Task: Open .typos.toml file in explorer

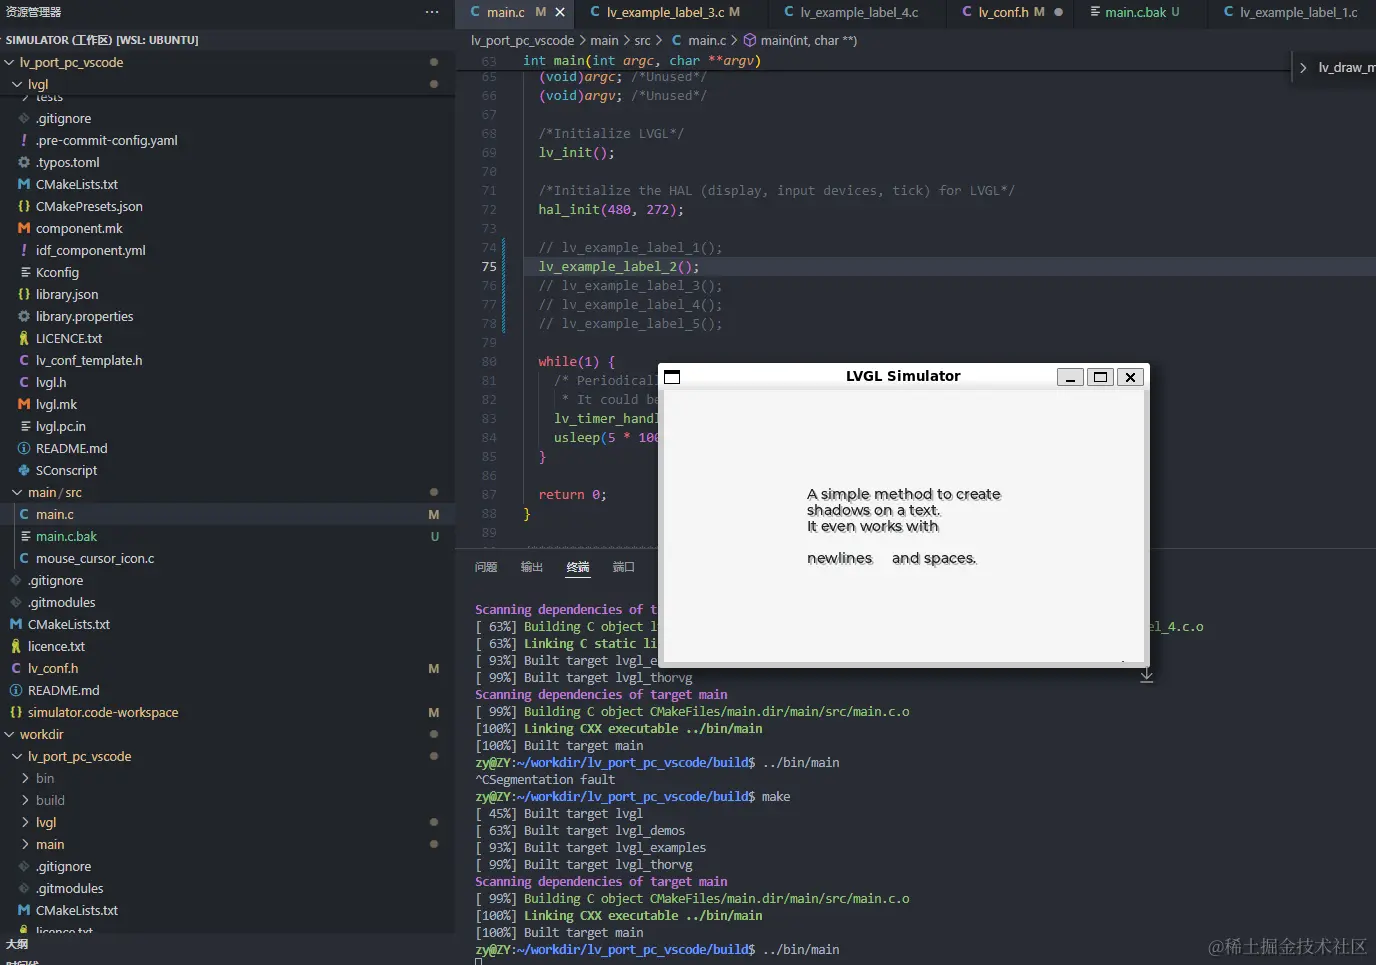Action: (x=68, y=162)
